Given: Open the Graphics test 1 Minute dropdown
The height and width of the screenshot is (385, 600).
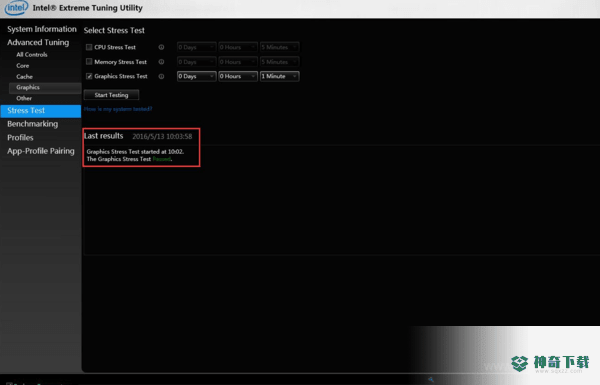Looking at the screenshot, I should 279,76.
